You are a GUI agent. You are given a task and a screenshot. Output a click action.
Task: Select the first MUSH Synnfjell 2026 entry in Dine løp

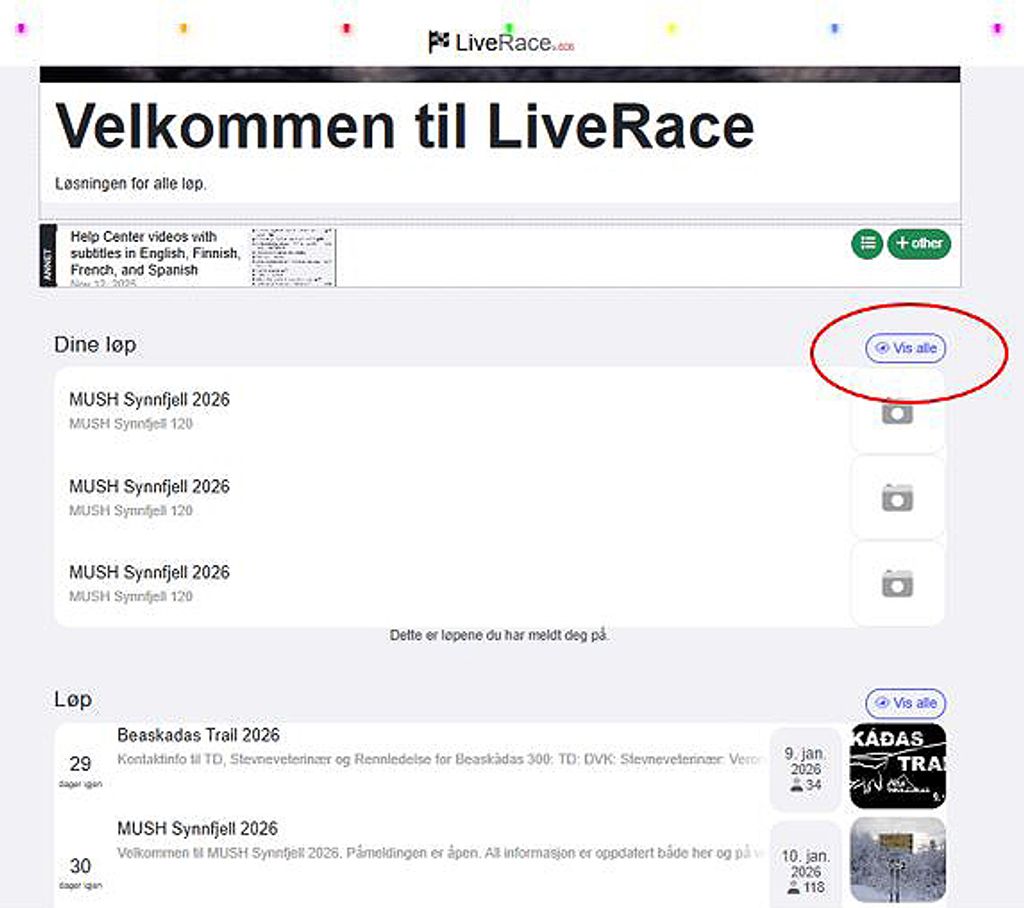[149, 400]
